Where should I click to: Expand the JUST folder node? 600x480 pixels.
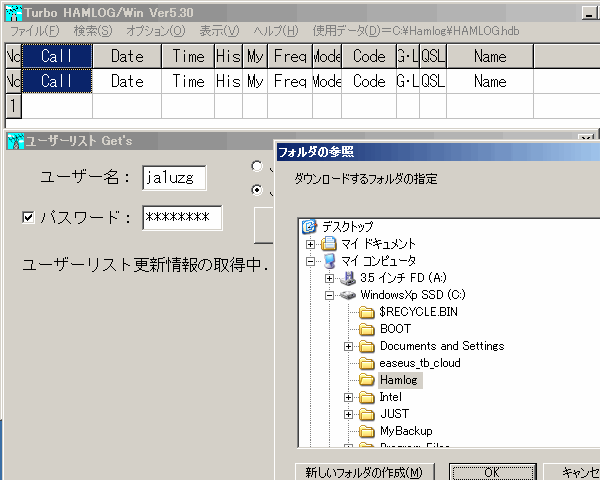click(348, 414)
